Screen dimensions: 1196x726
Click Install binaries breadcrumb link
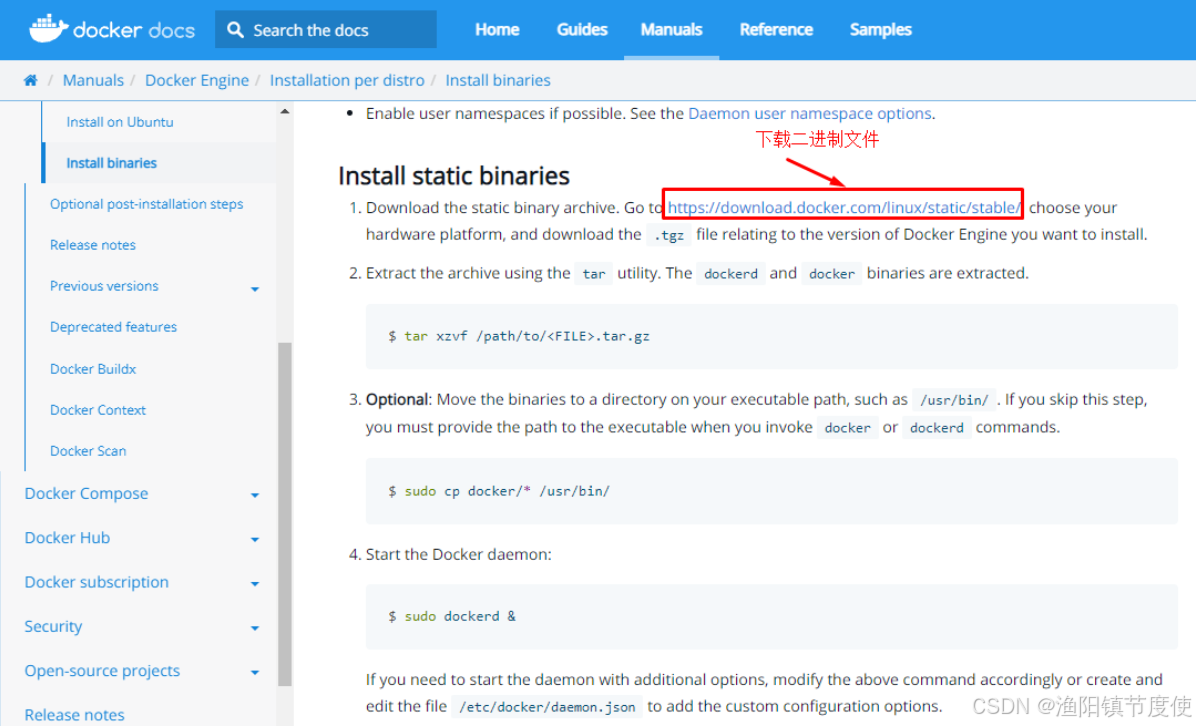point(498,80)
